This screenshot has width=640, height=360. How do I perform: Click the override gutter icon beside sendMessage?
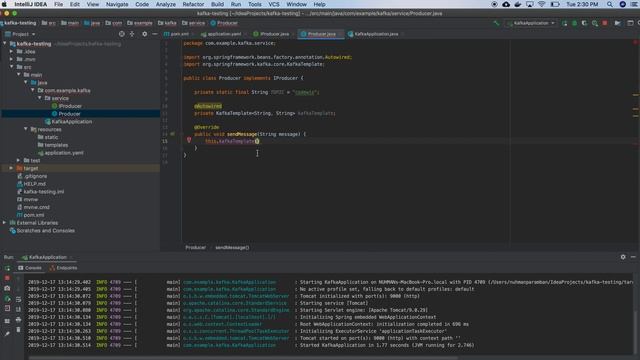(172, 134)
